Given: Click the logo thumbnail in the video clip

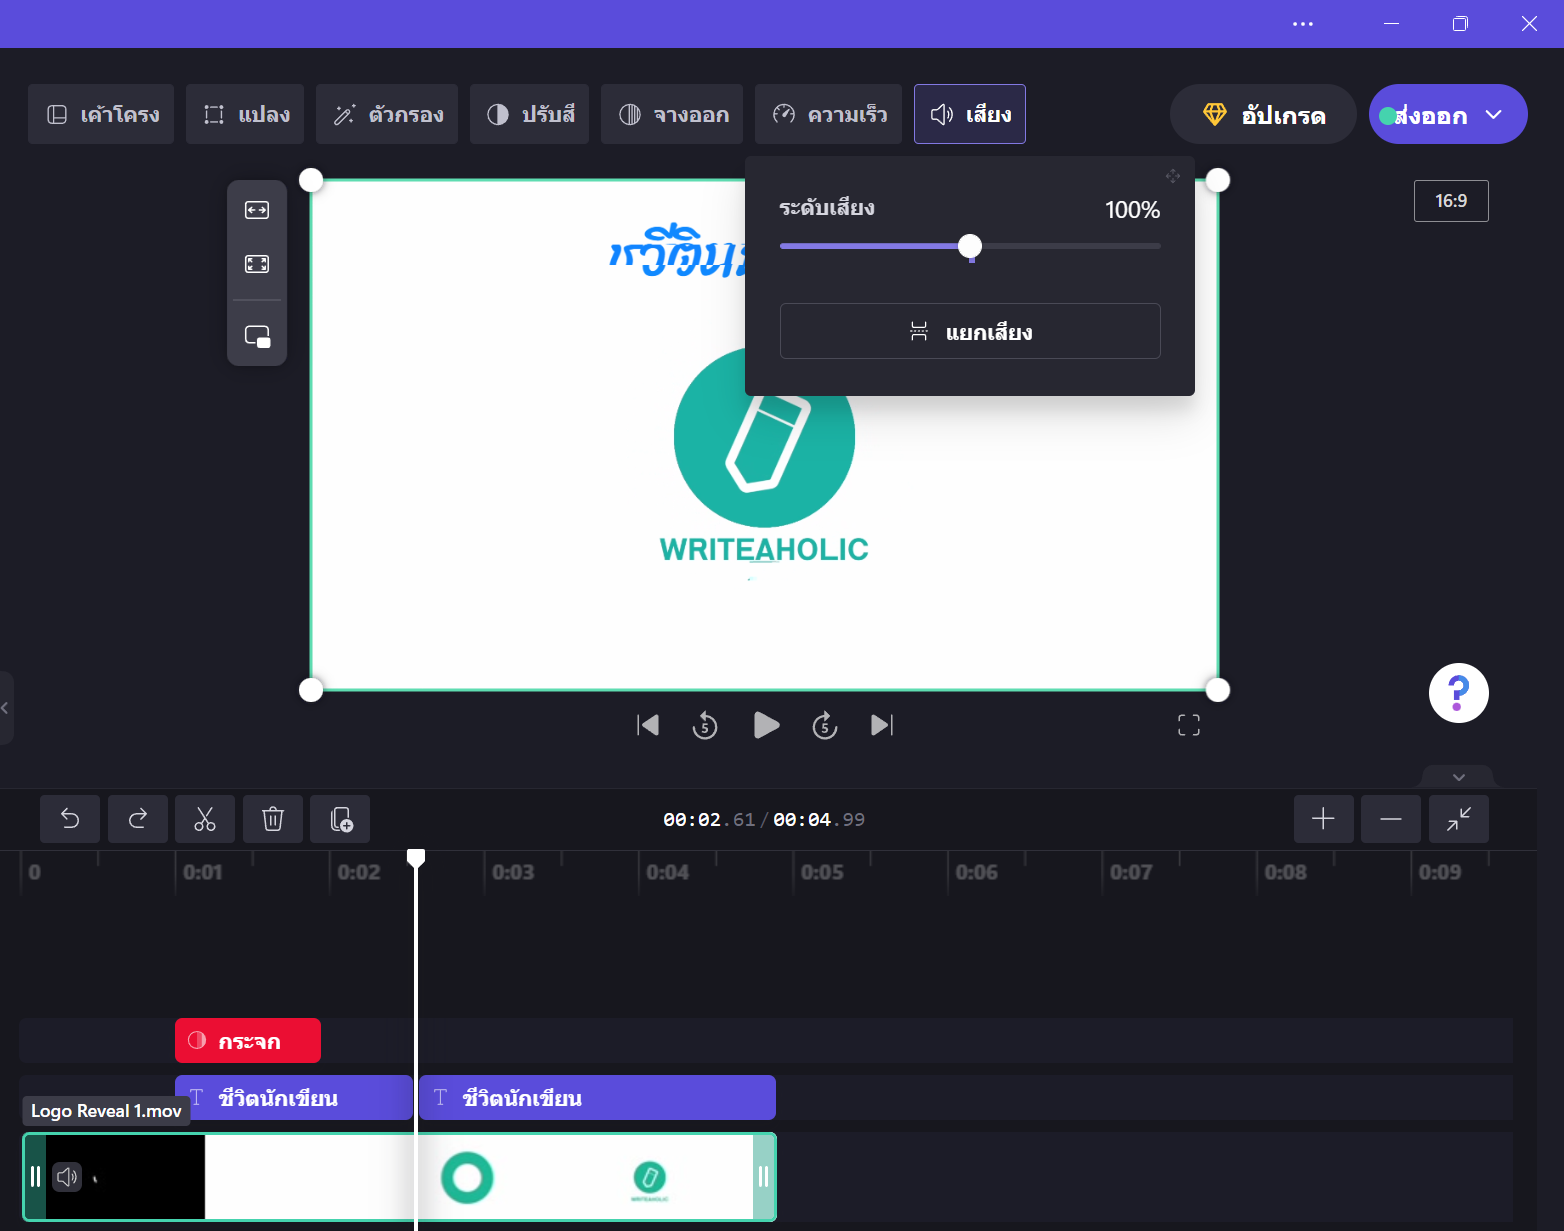Looking at the screenshot, I should (x=649, y=1180).
